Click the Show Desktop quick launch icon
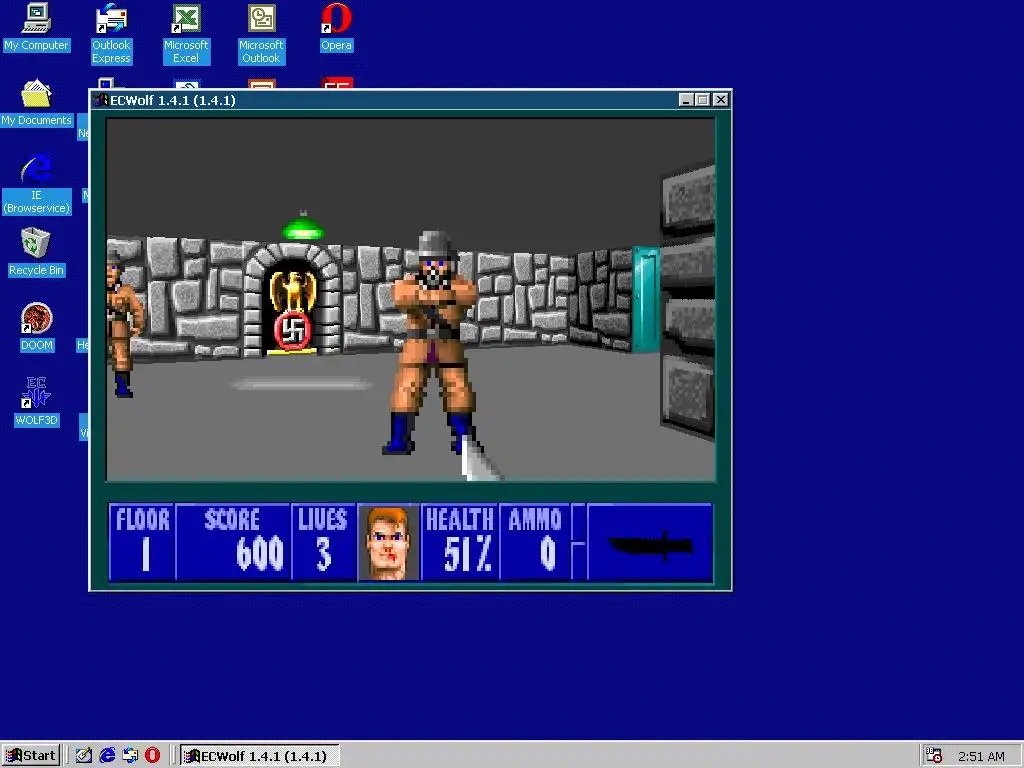The height and width of the screenshot is (768, 1024). point(84,756)
